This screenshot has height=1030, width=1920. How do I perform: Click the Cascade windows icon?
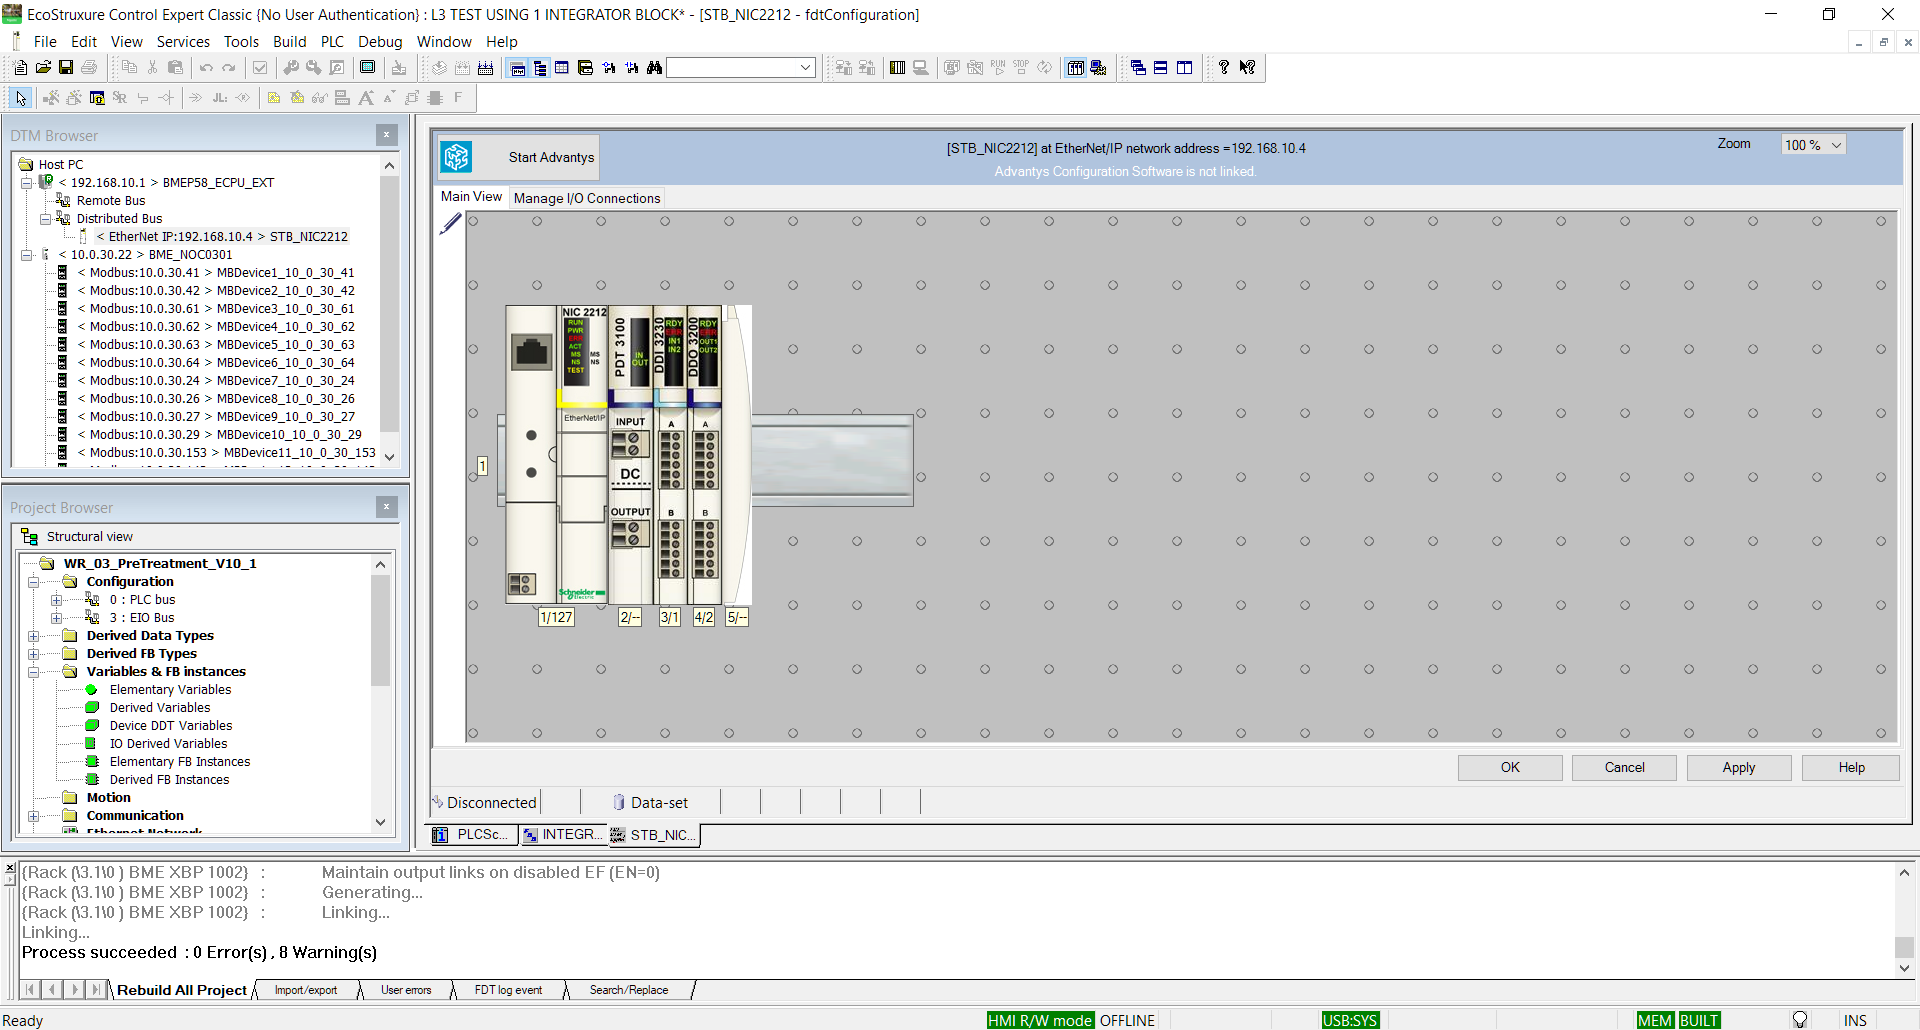[1138, 68]
